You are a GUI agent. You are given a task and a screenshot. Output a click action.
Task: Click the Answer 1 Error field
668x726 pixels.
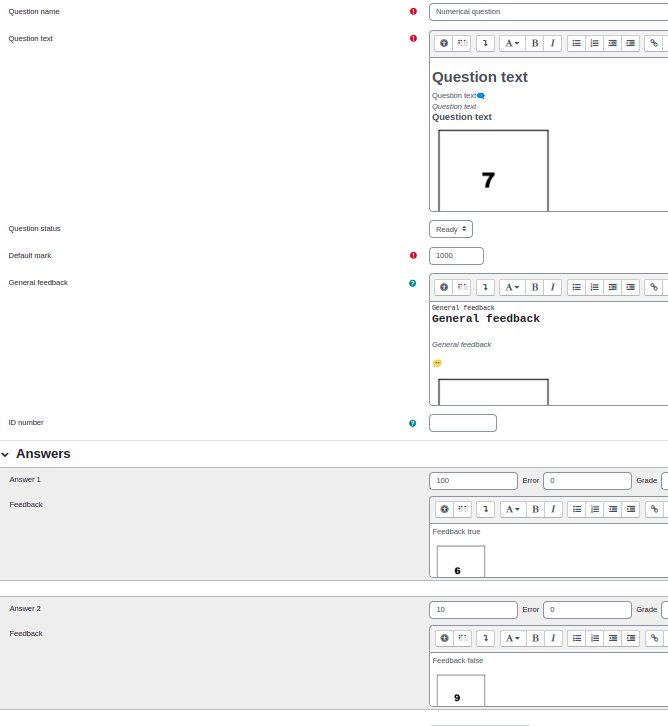pos(587,481)
